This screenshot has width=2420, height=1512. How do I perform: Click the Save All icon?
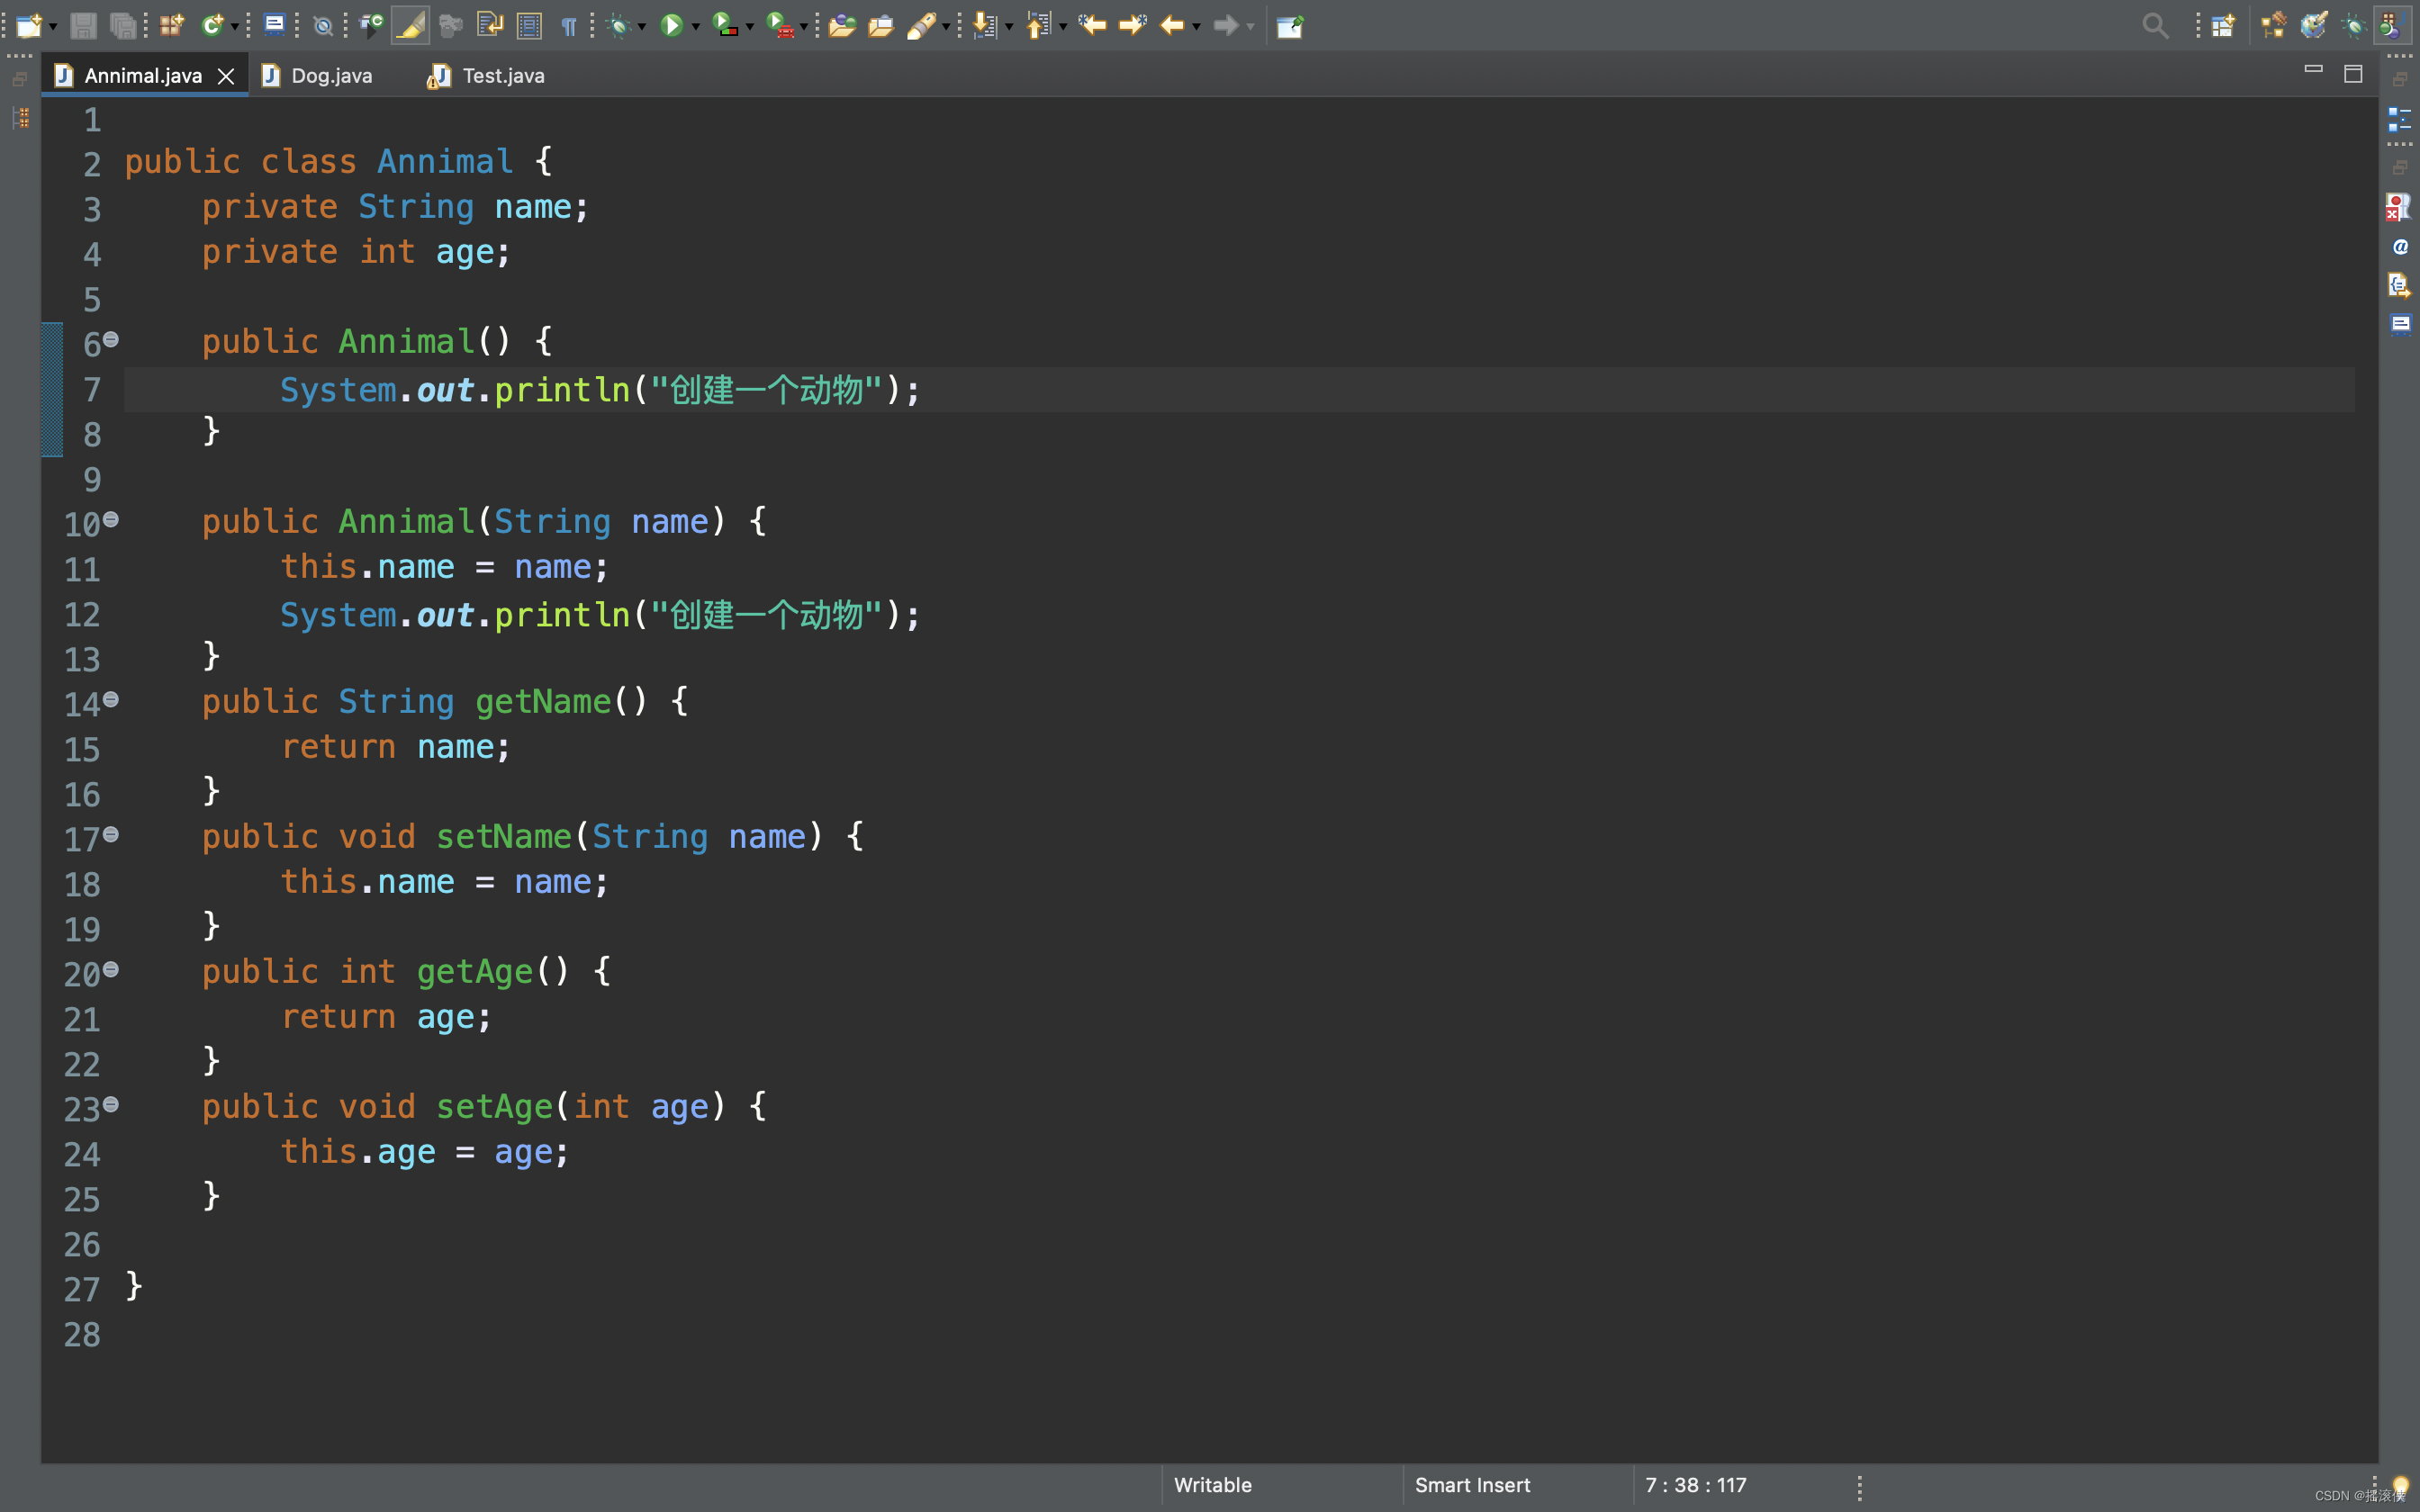[x=122, y=25]
